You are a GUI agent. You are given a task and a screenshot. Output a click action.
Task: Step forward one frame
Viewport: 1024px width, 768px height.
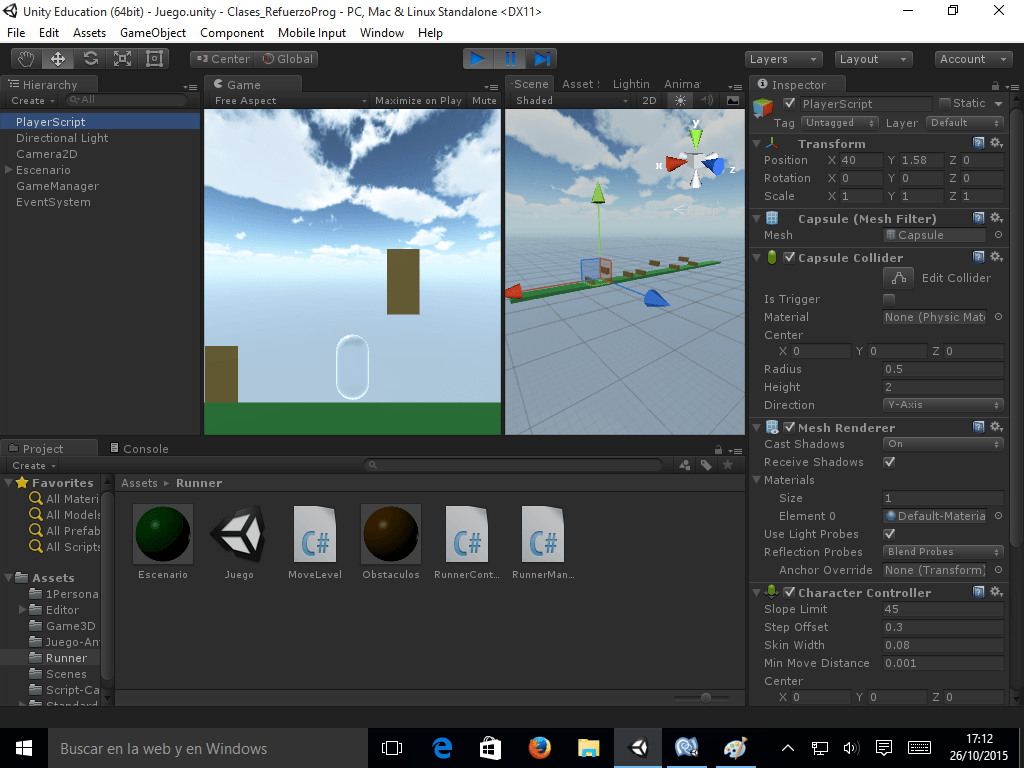(x=541, y=59)
